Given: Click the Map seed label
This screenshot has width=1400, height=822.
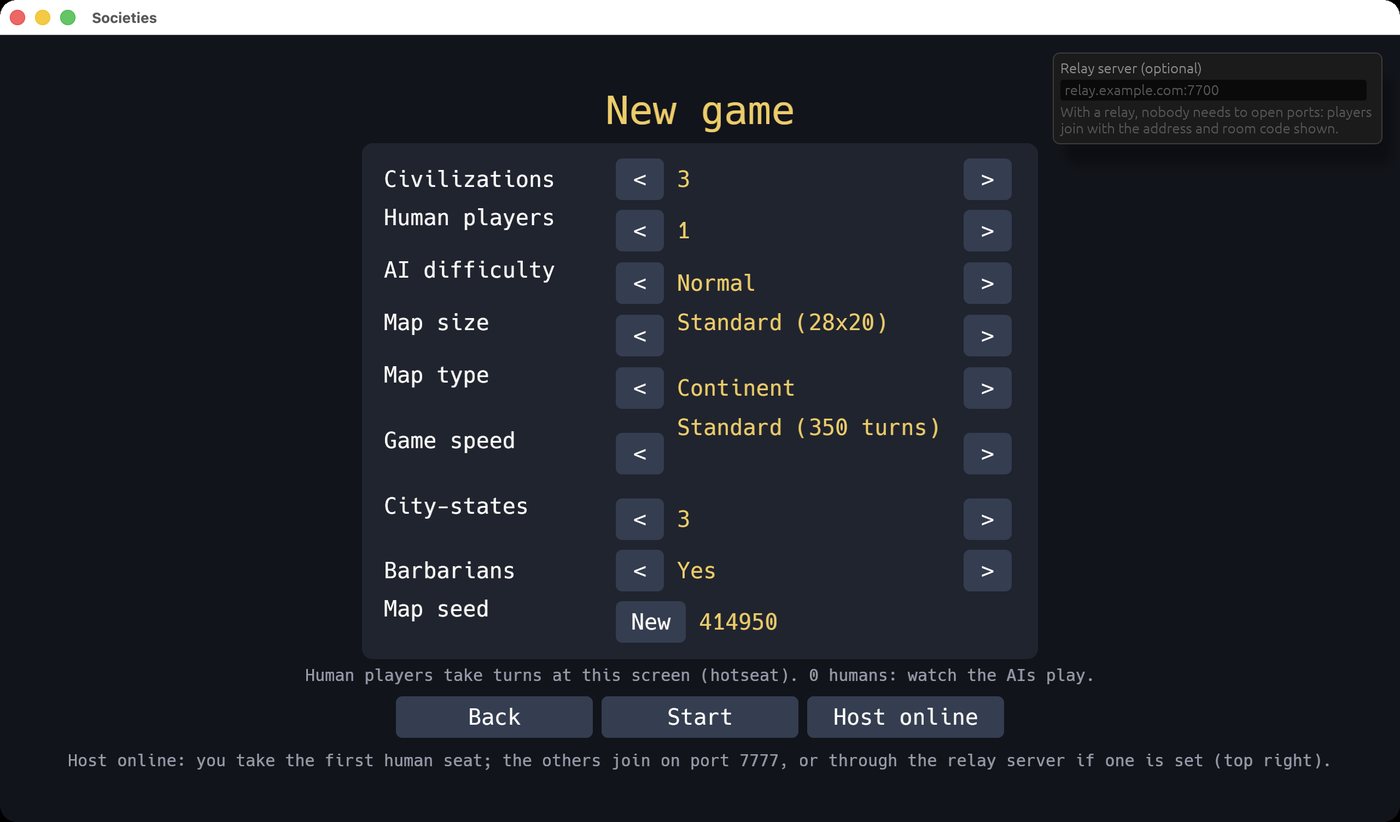Looking at the screenshot, I should (x=436, y=609).
